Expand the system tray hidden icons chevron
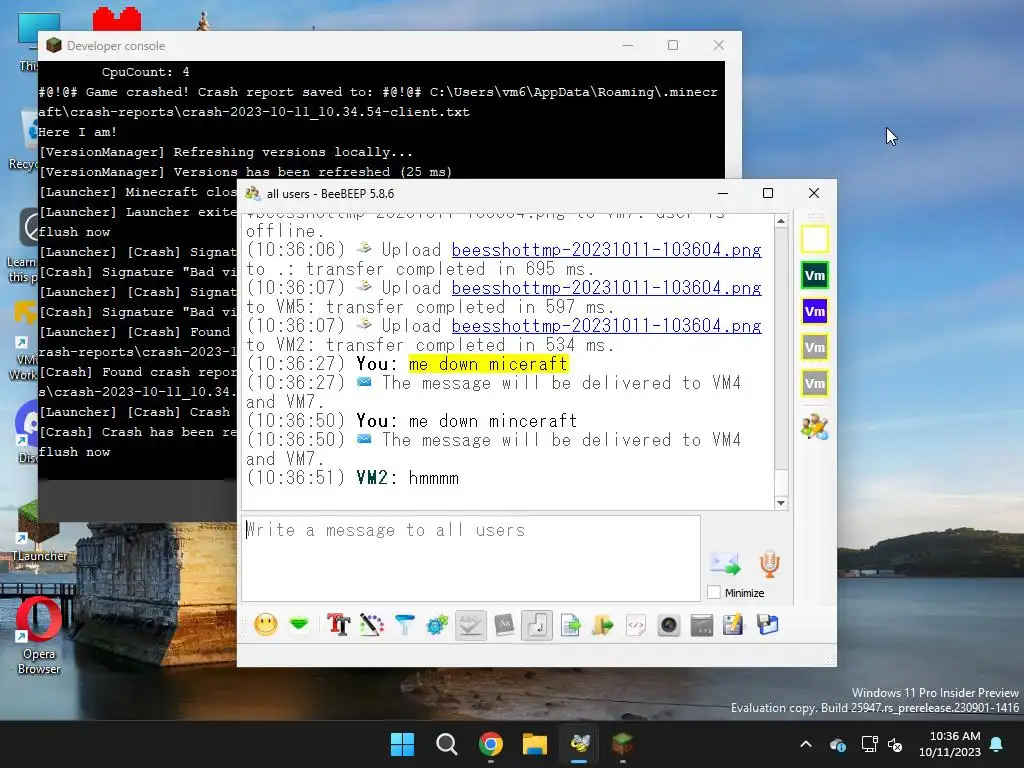The height and width of the screenshot is (768, 1024). coord(806,744)
